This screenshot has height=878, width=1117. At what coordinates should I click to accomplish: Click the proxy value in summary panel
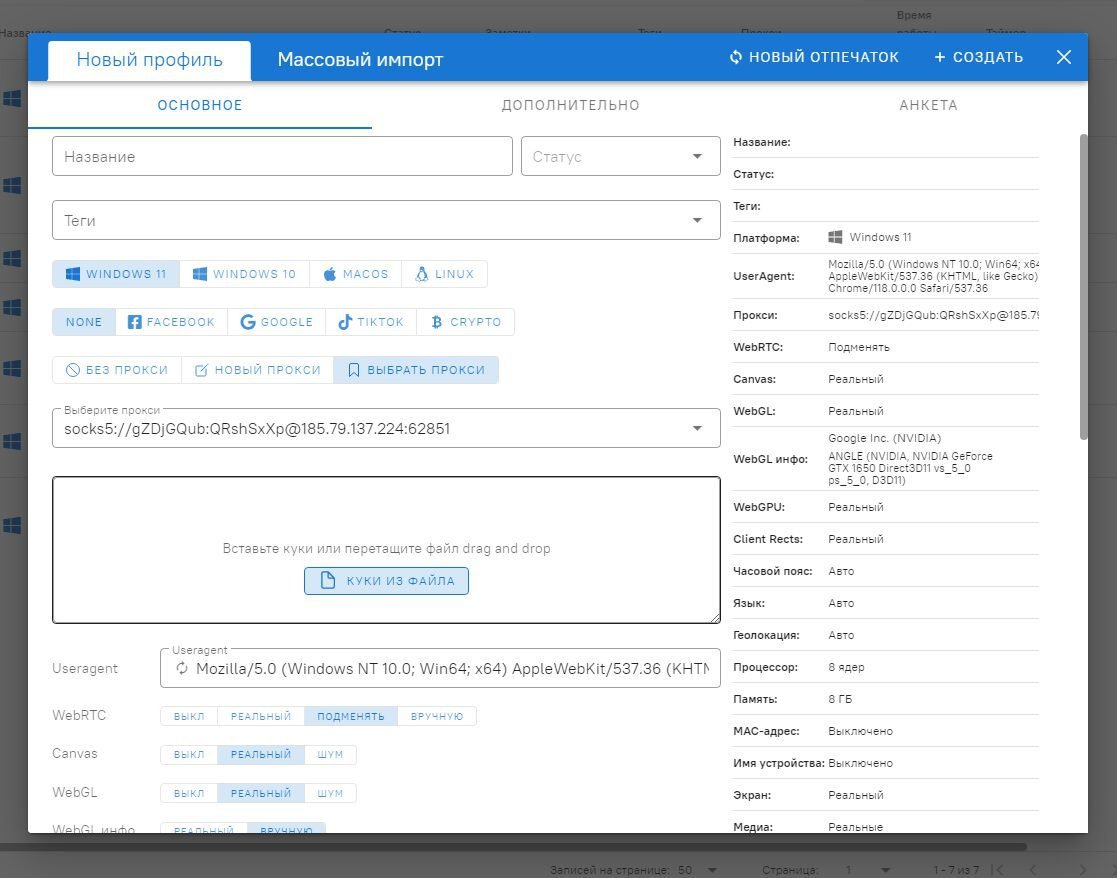pos(933,315)
